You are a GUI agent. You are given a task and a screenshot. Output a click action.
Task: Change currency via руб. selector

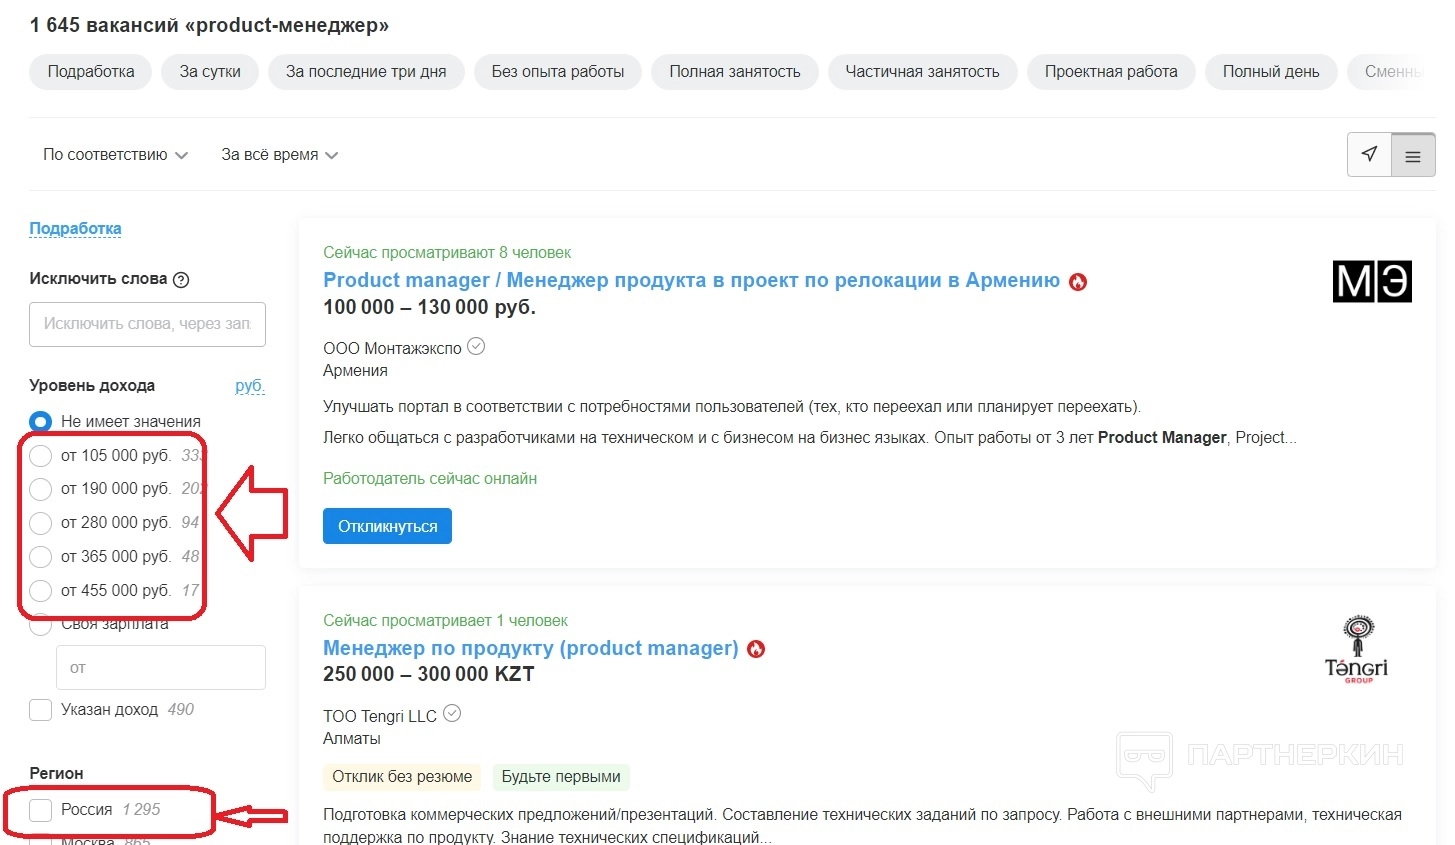[249, 386]
